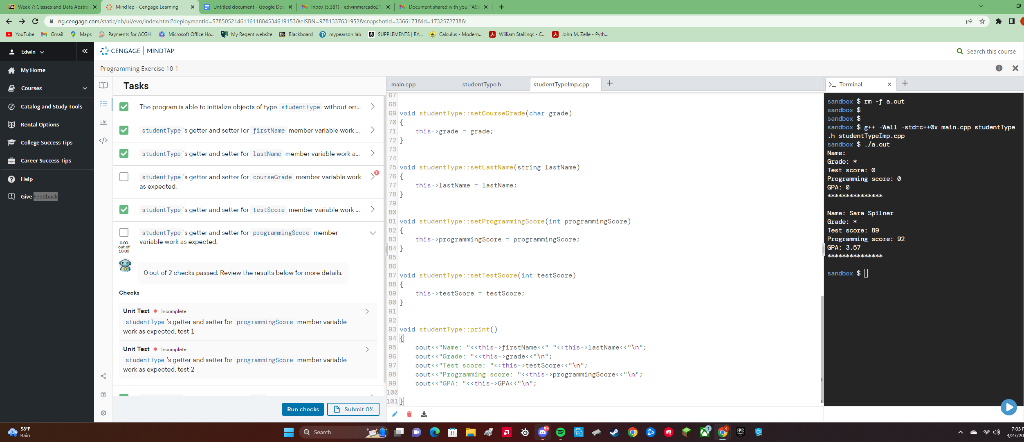Open the settings gear in lower left rail

pyautogui.click(x=106, y=412)
